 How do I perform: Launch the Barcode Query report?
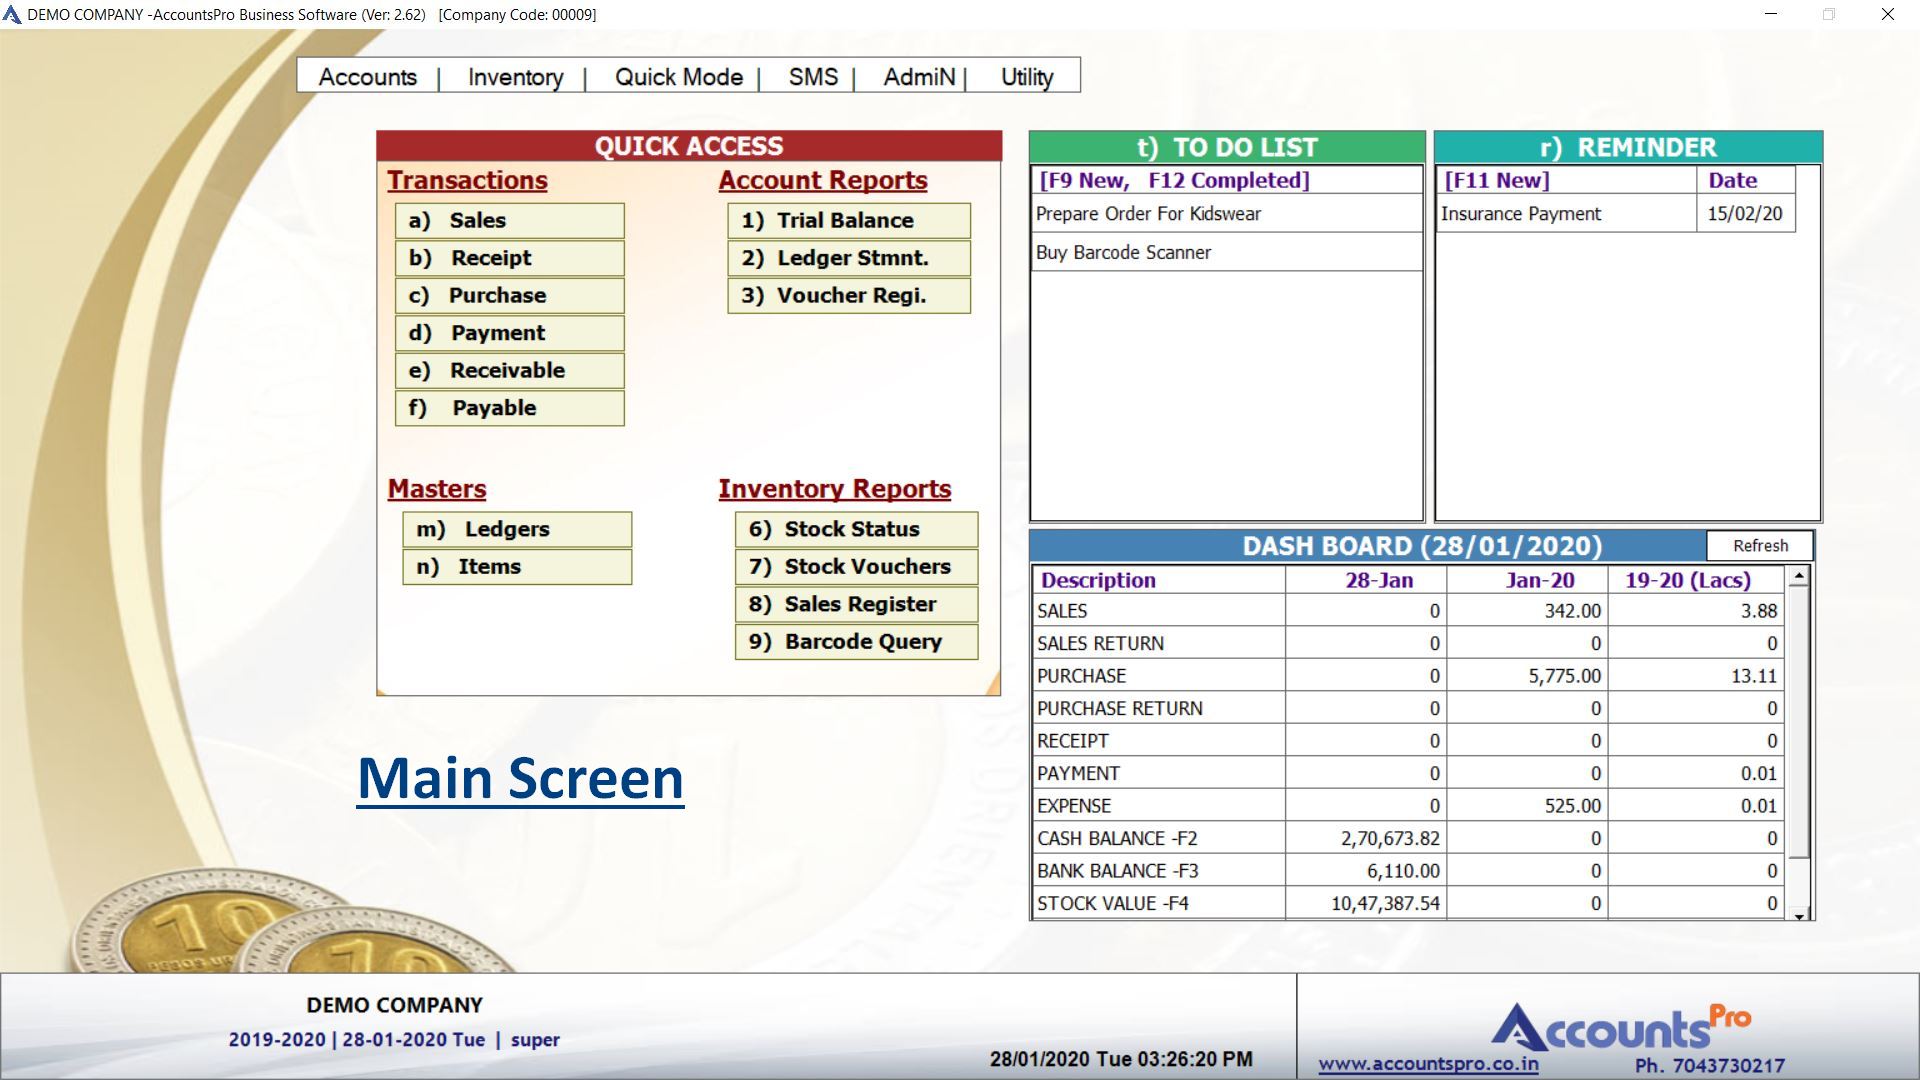pos(855,642)
